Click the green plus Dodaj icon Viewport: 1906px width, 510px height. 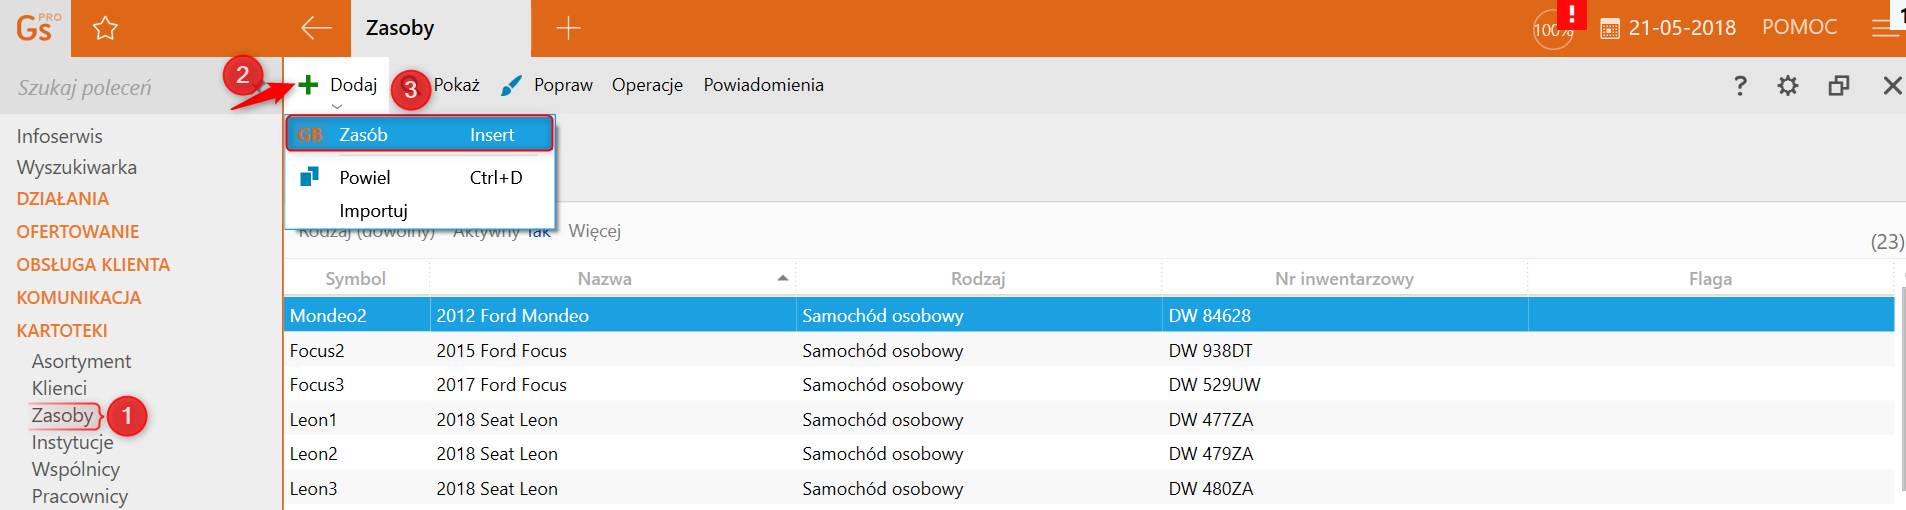point(308,85)
